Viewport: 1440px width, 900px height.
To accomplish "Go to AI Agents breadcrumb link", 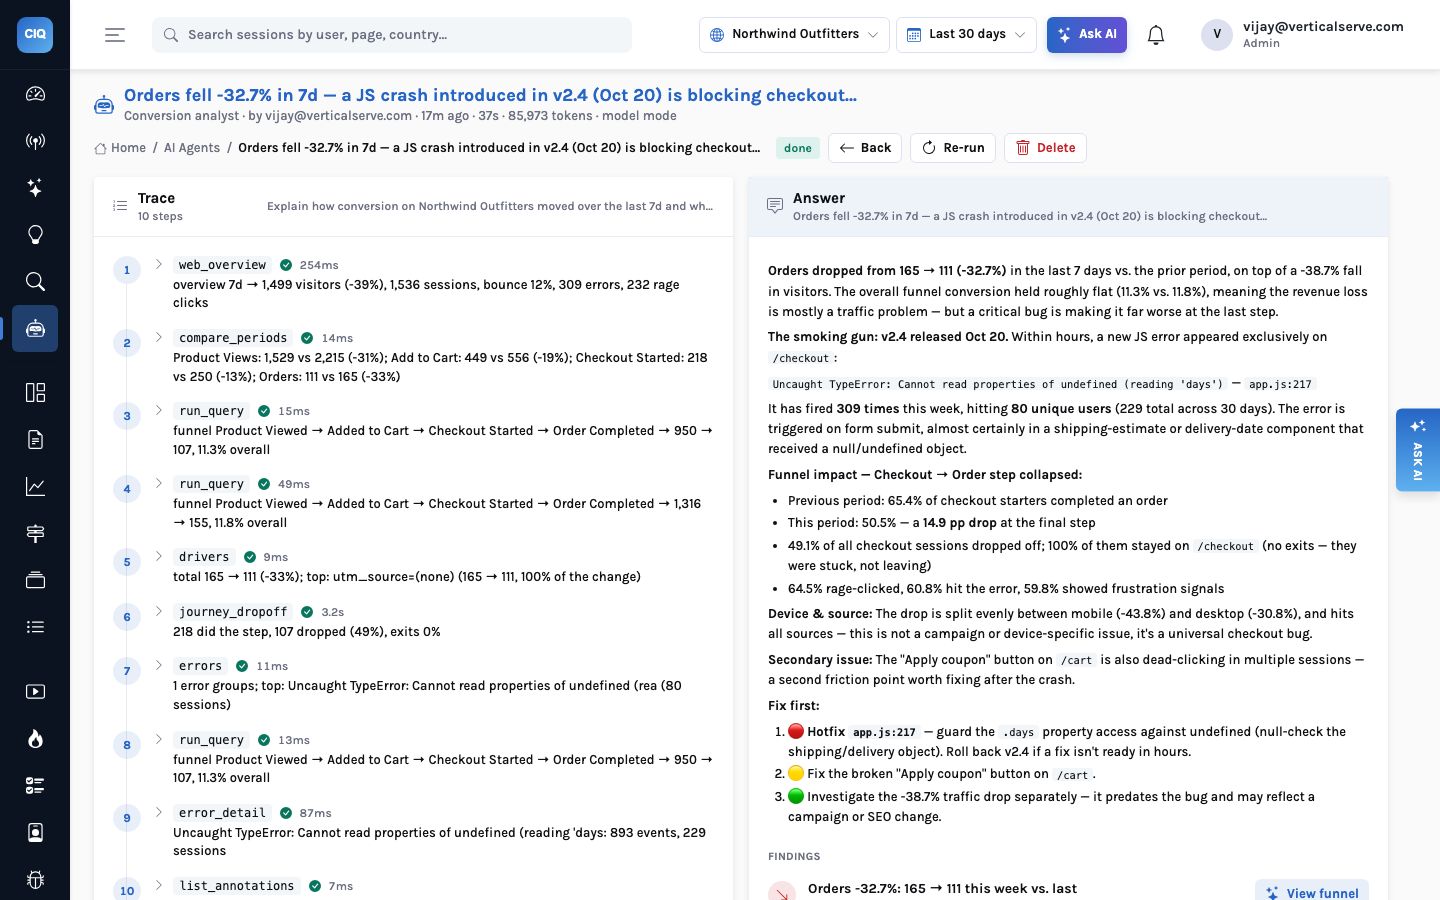I will coord(192,148).
